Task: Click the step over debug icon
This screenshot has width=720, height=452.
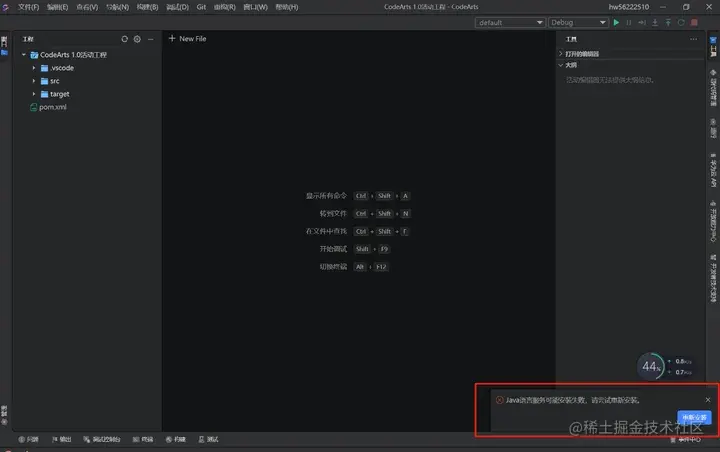Action: [642, 23]
